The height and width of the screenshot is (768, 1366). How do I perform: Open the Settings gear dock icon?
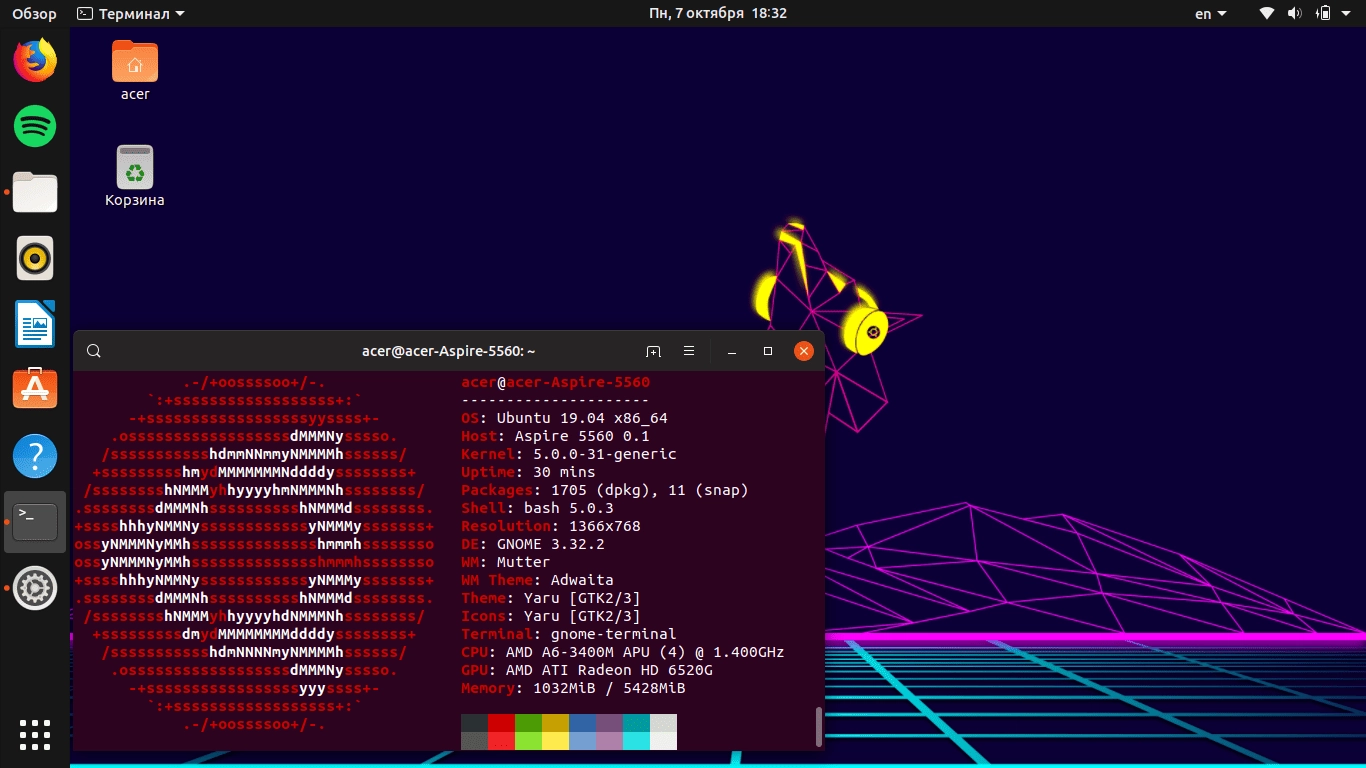pos(35,588)
